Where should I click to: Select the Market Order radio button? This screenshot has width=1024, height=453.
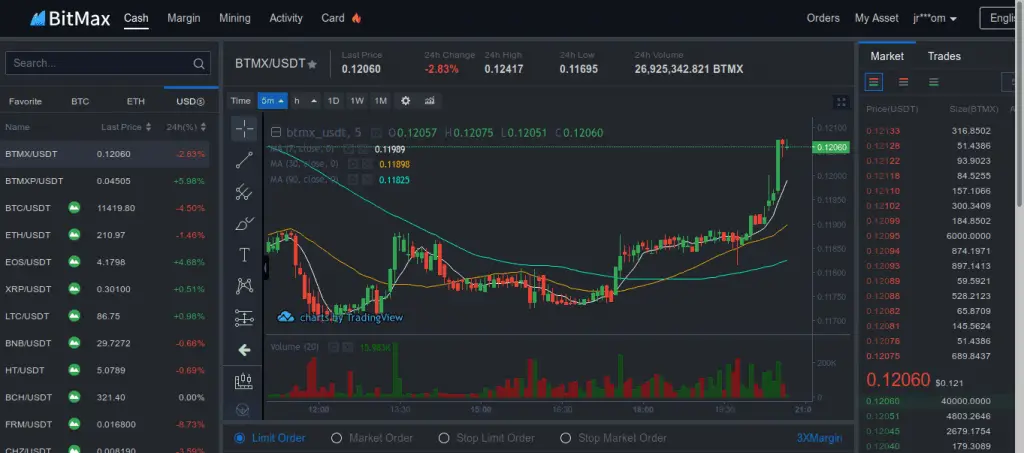[336, 438]
